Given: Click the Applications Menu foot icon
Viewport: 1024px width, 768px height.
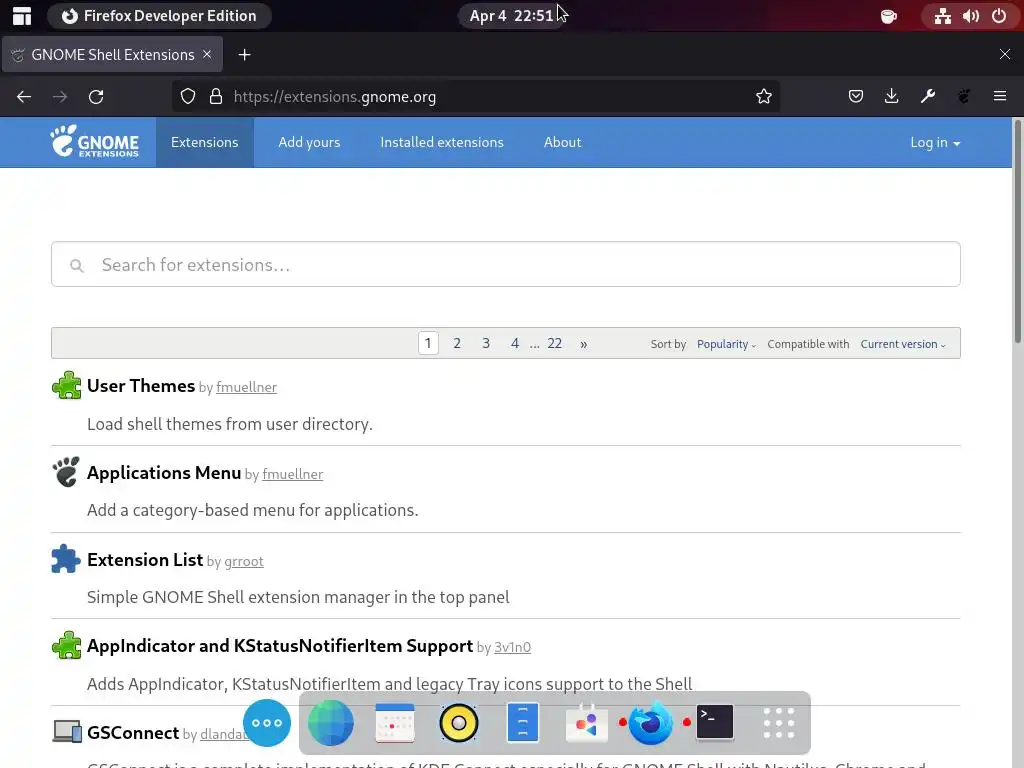Looking at the screenshot, I should pyautogui.click(x=66, y=472).
